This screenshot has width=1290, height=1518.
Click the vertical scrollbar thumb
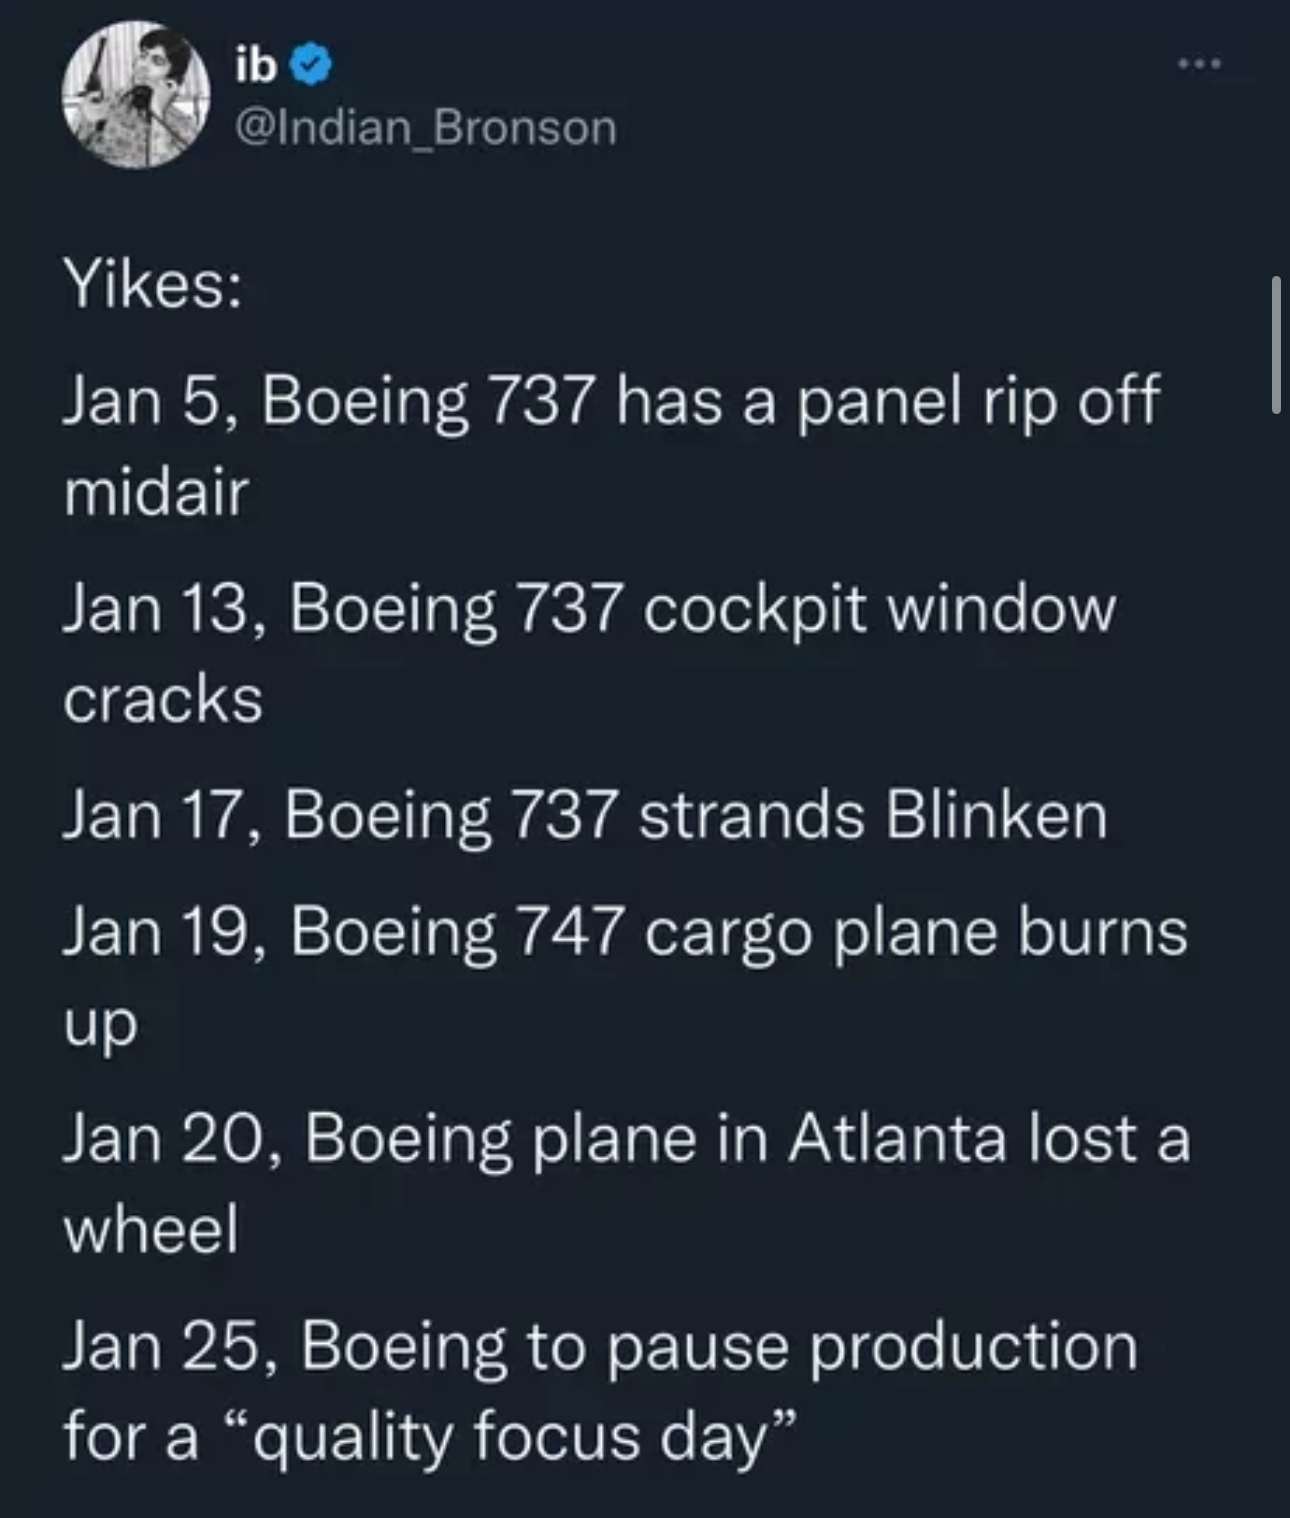1276,346
